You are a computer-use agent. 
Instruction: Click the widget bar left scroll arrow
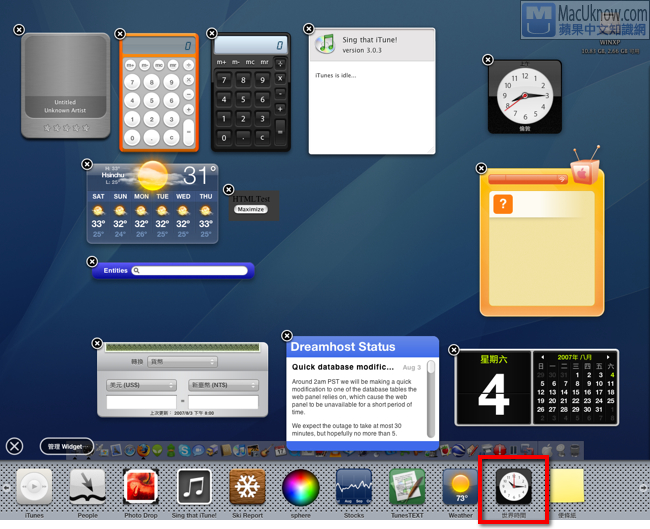pyautogui.click(x=6, y=488)
